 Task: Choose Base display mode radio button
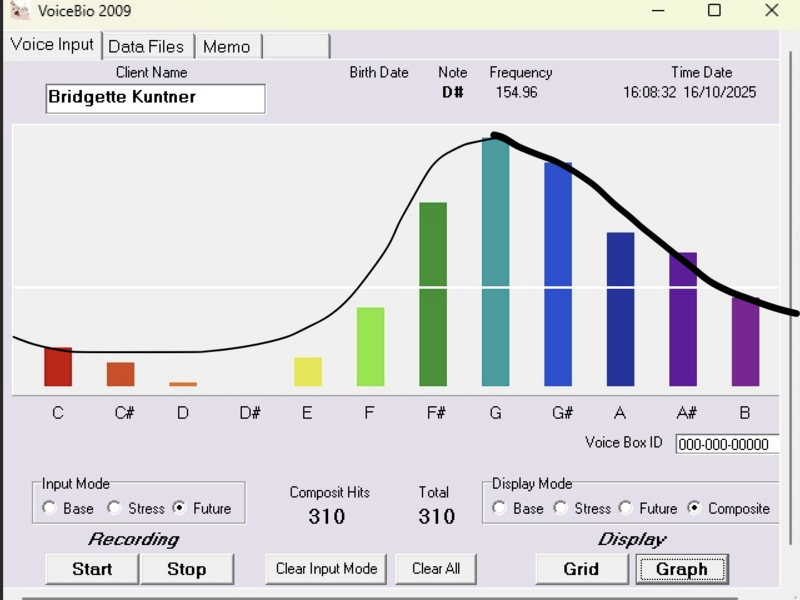tap(499, 508)
